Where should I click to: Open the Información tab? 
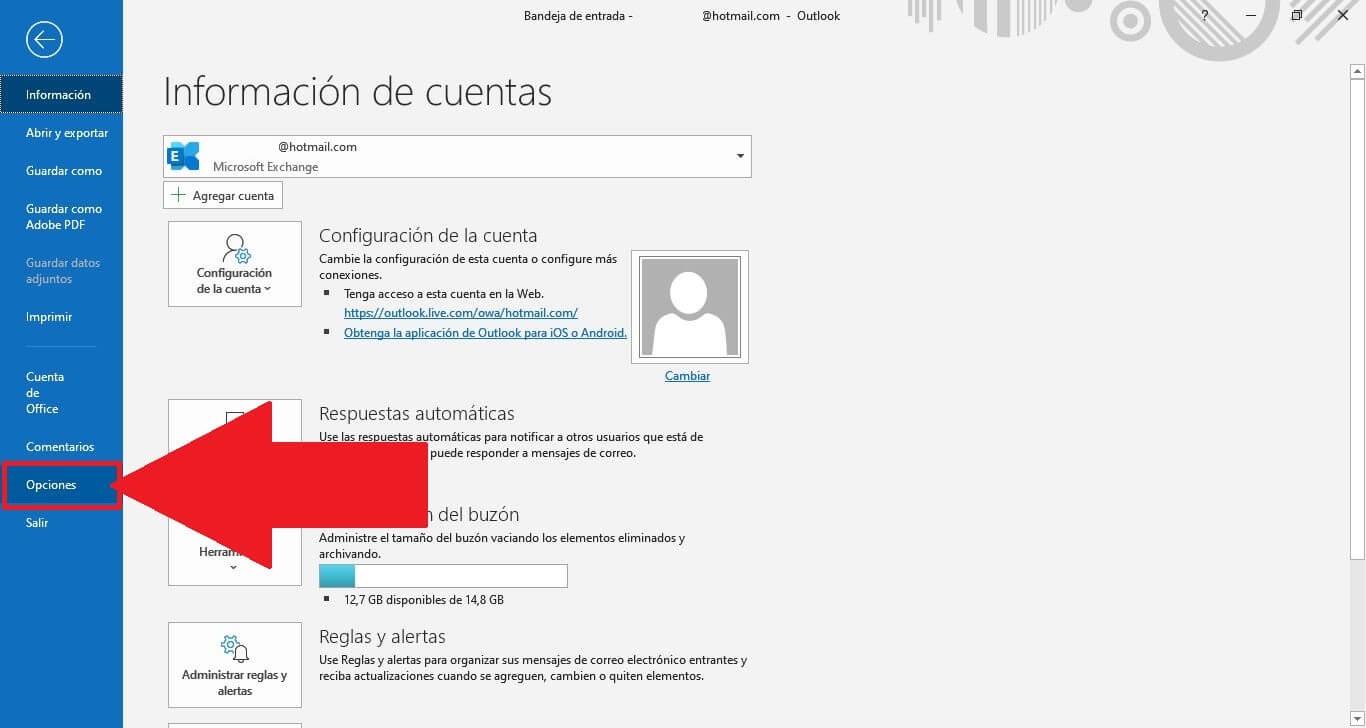(61, 95)
